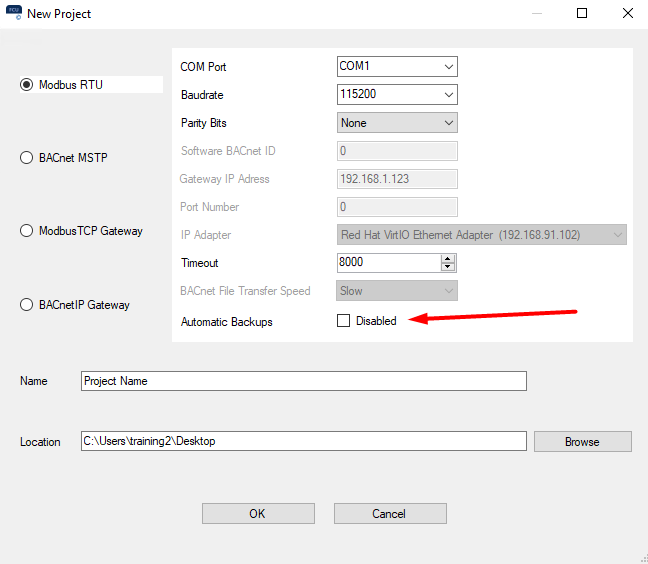Increase Timeout with the up arrow

[x=448, y=258]
